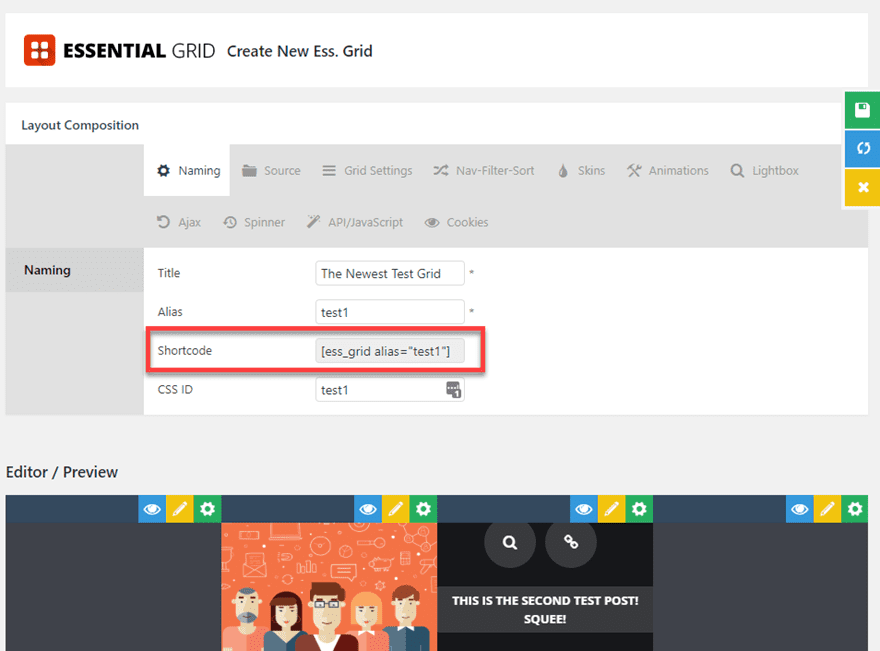The height and width of the screenshot is (651, 880).
Task: Toggle the eye icon above the orange illustration post
Action: (367, 509)
